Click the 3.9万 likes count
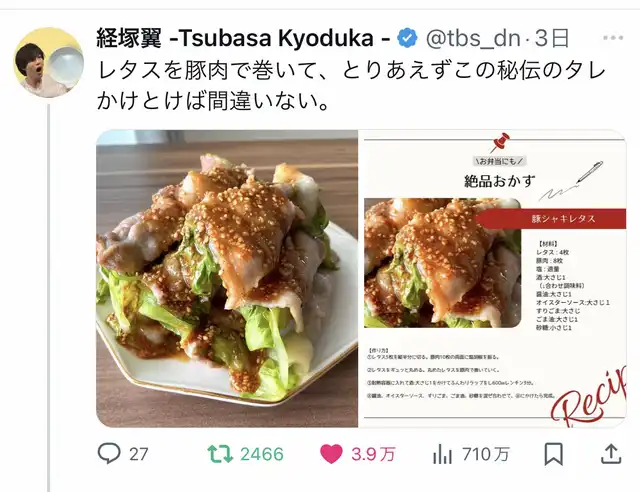The height and width of the screenshot is (492, 640). tap(373, 454)
